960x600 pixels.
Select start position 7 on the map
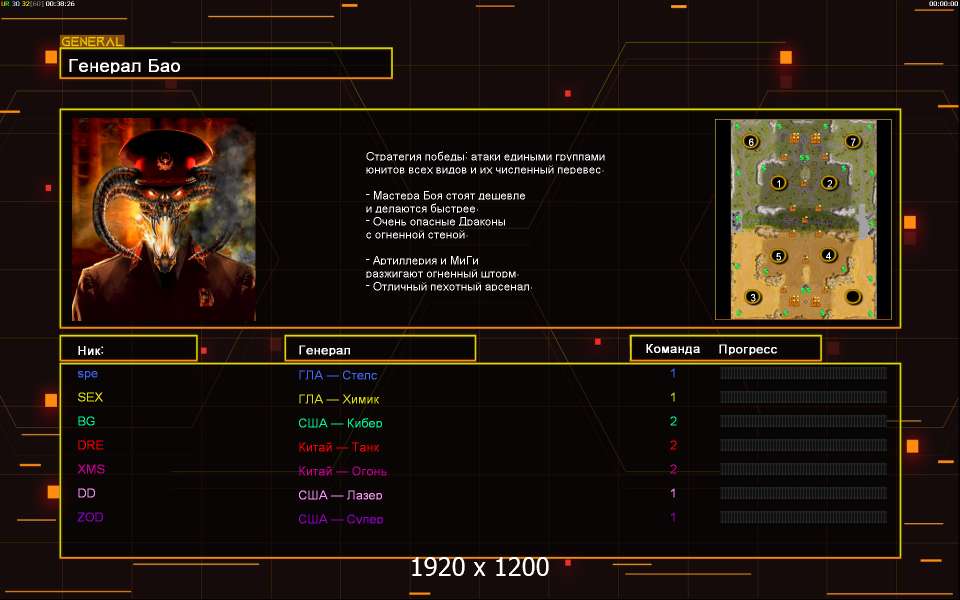tap(853, 141)
